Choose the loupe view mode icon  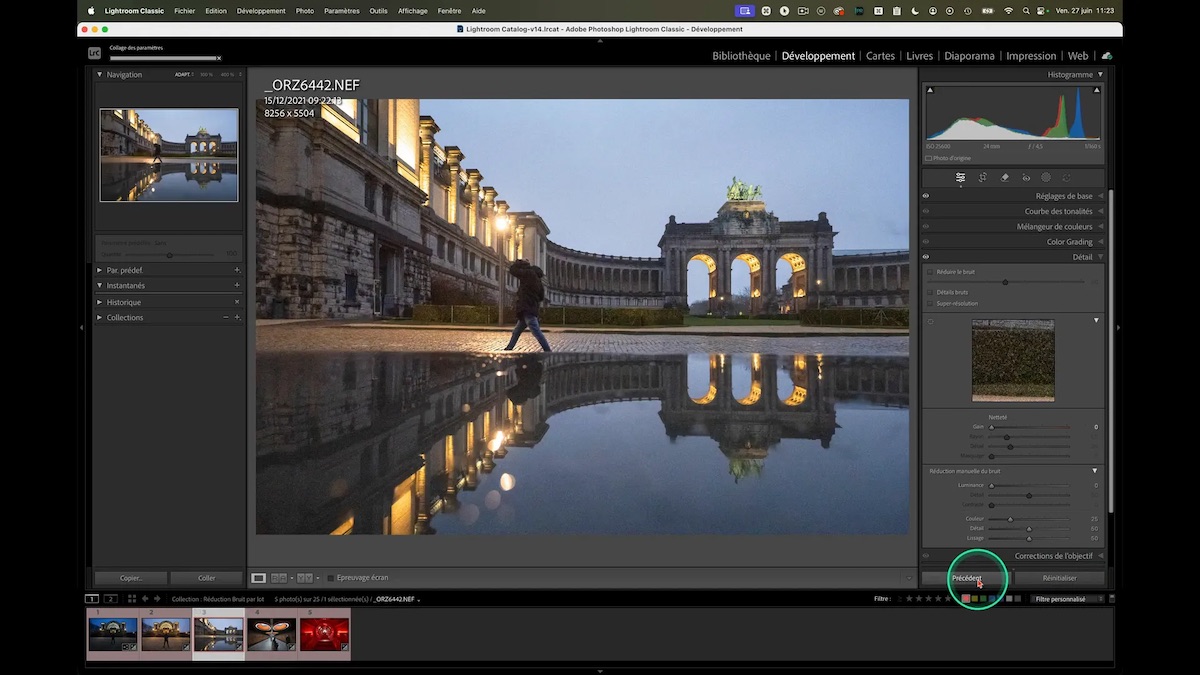[258, 578]
